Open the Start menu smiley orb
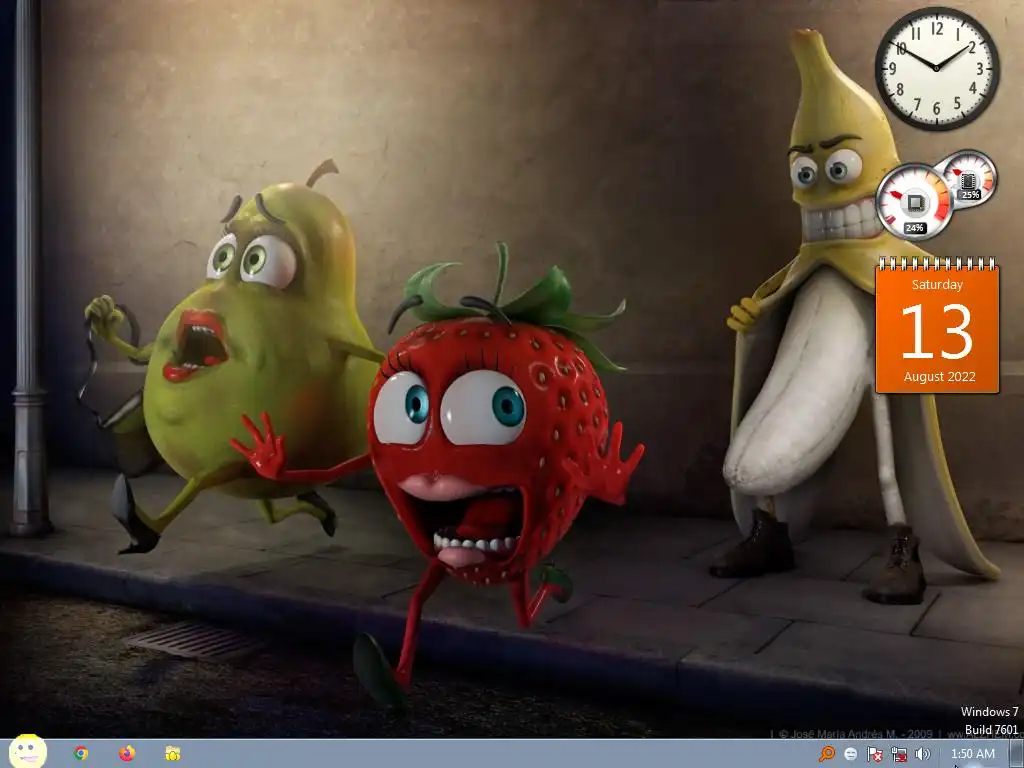This screenshot has height=768, width=1024. pyautogui.click(x=27, y=752)
